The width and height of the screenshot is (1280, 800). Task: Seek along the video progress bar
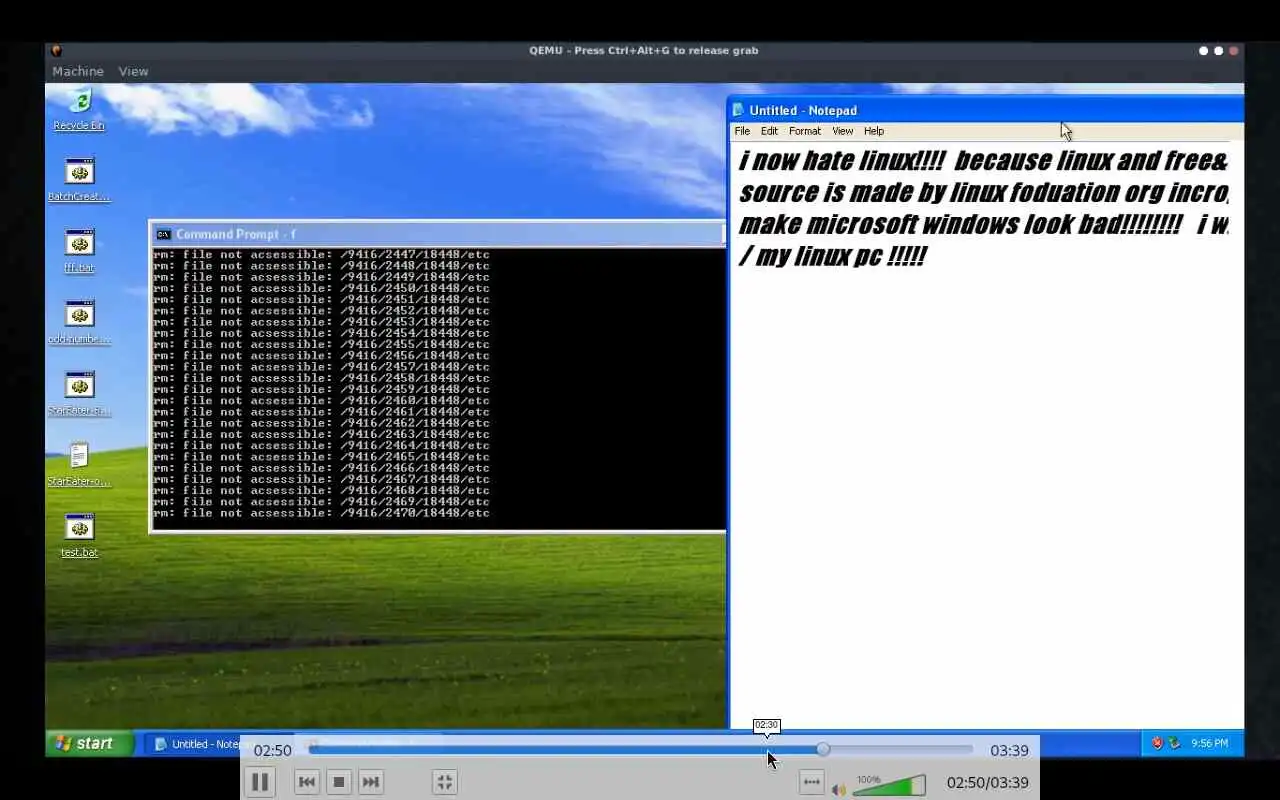(640, 749)
